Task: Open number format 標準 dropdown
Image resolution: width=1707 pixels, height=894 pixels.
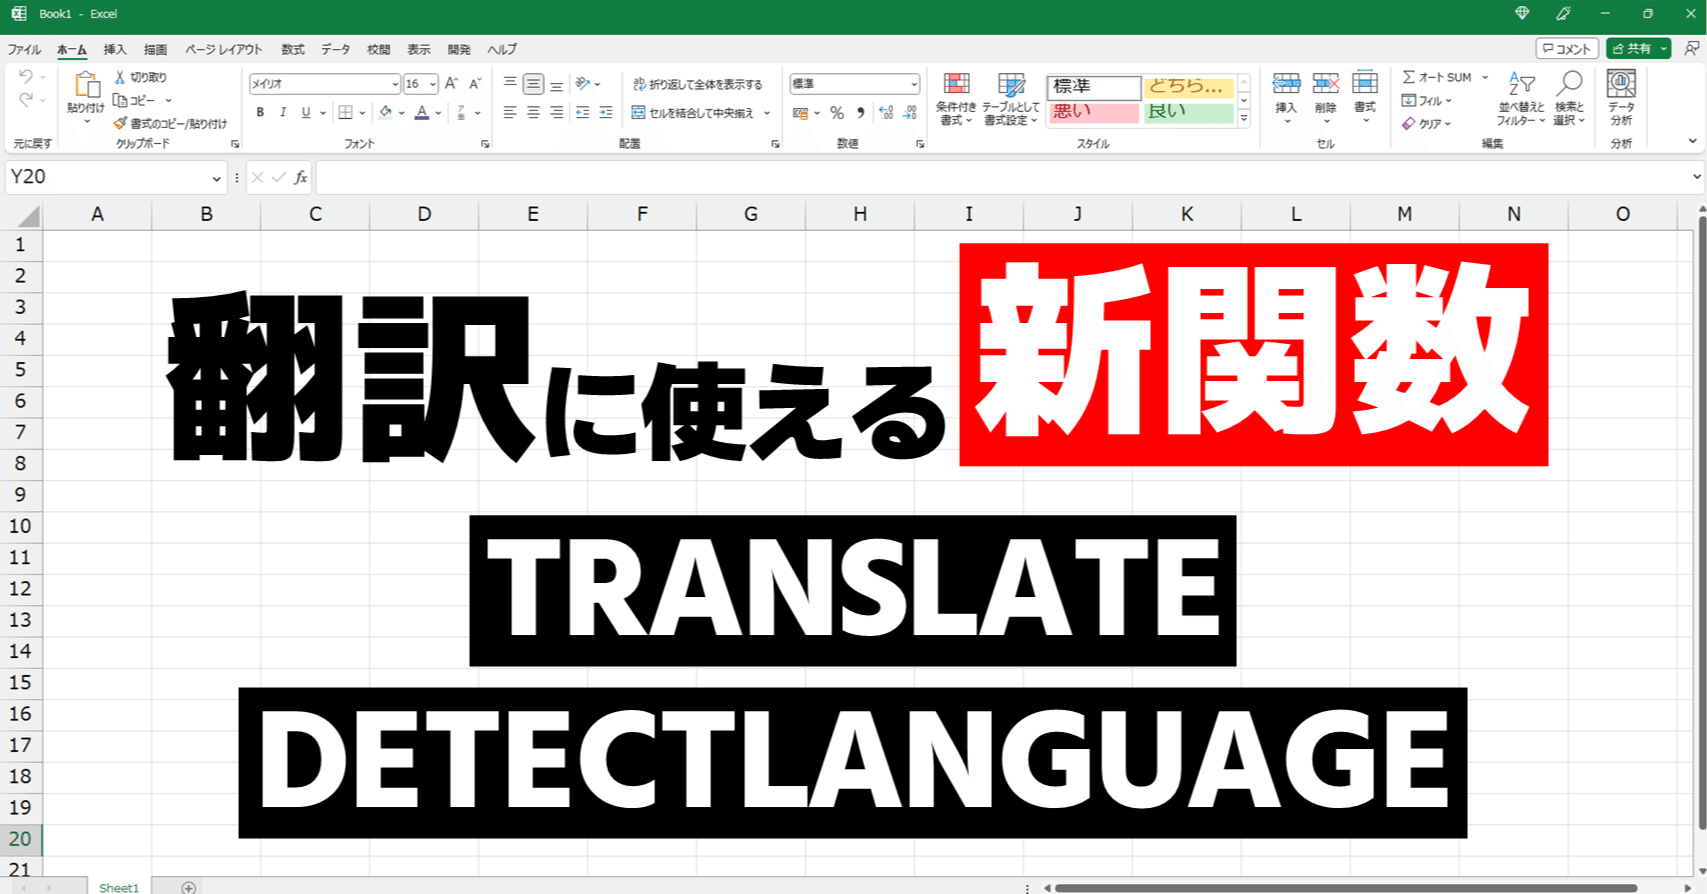Action: [914, 84]
